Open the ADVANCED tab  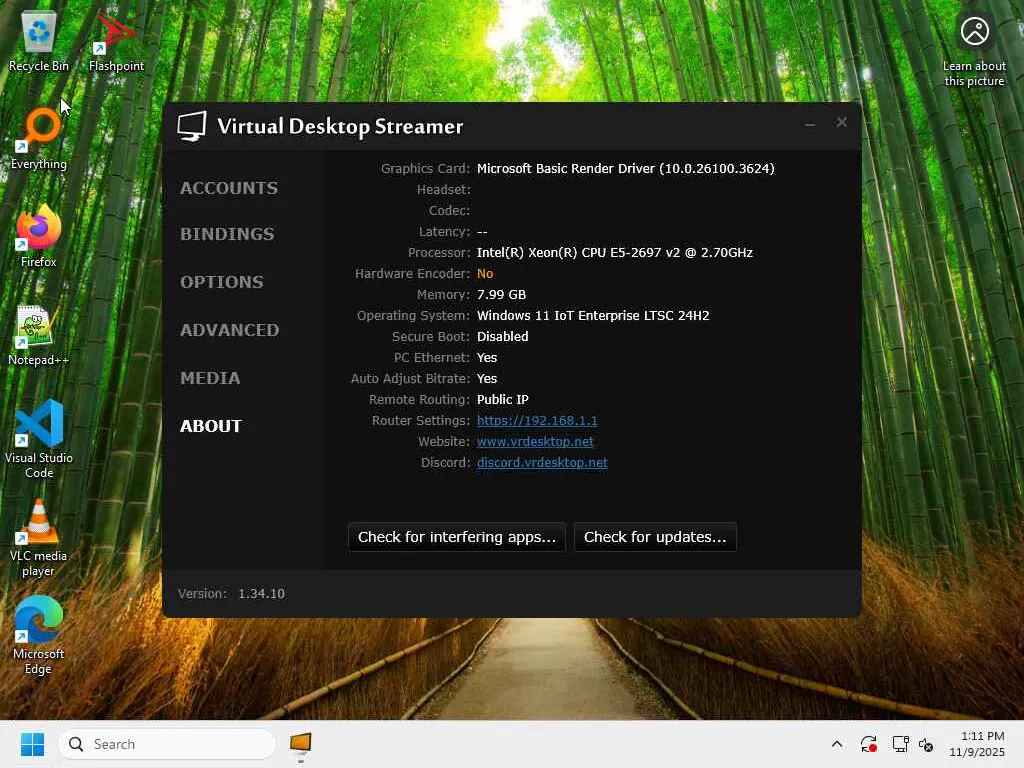tap(229, 330)
